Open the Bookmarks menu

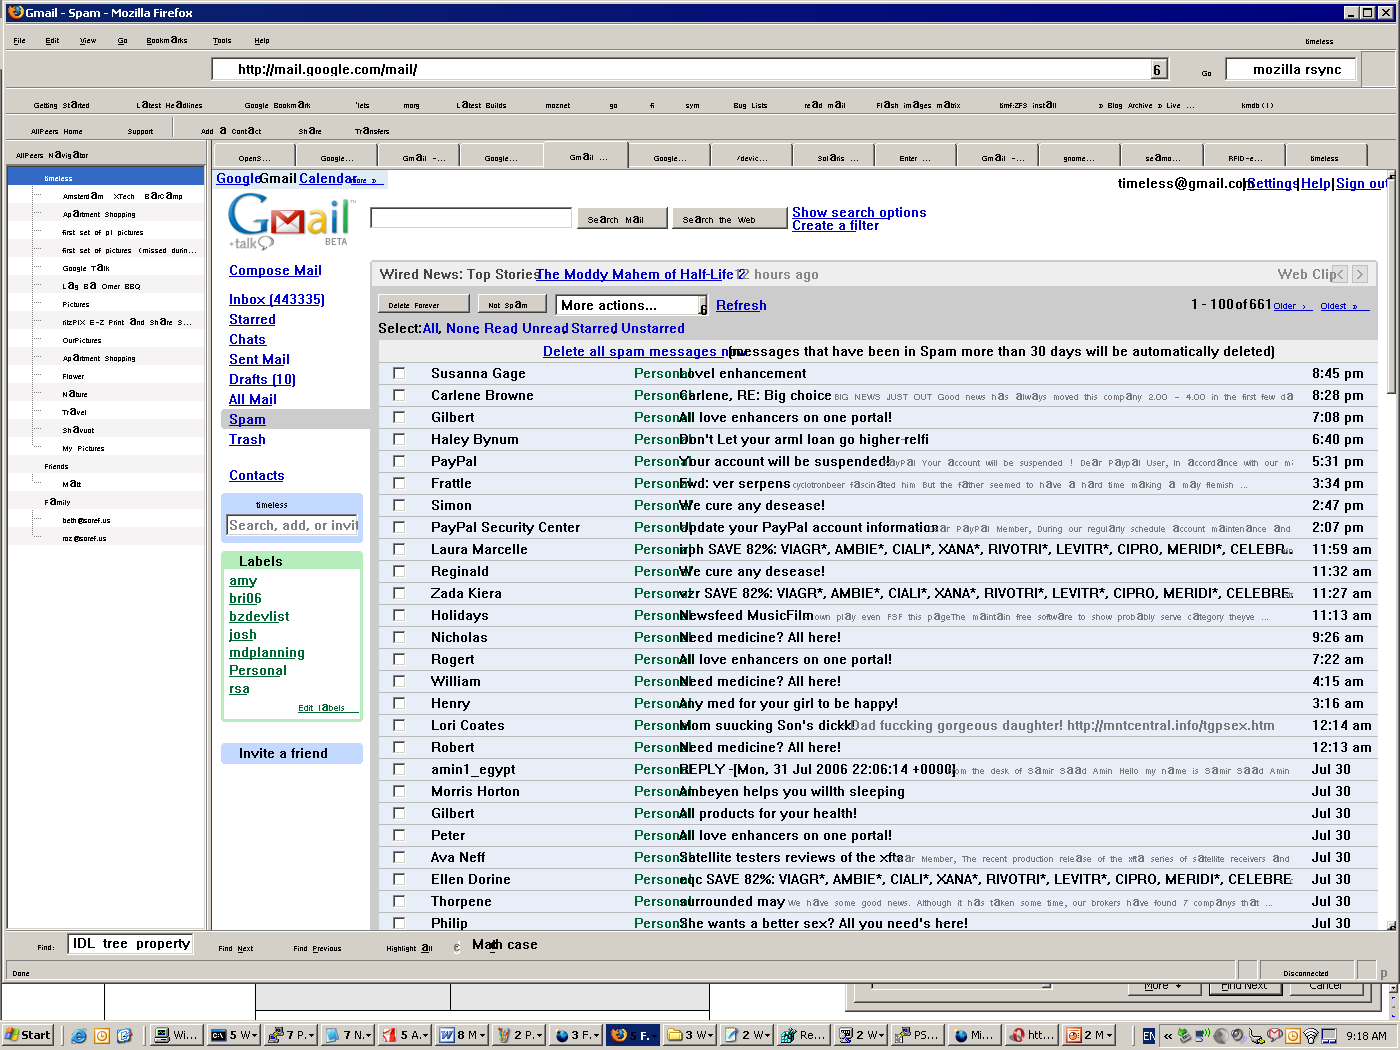pos(167,41)
